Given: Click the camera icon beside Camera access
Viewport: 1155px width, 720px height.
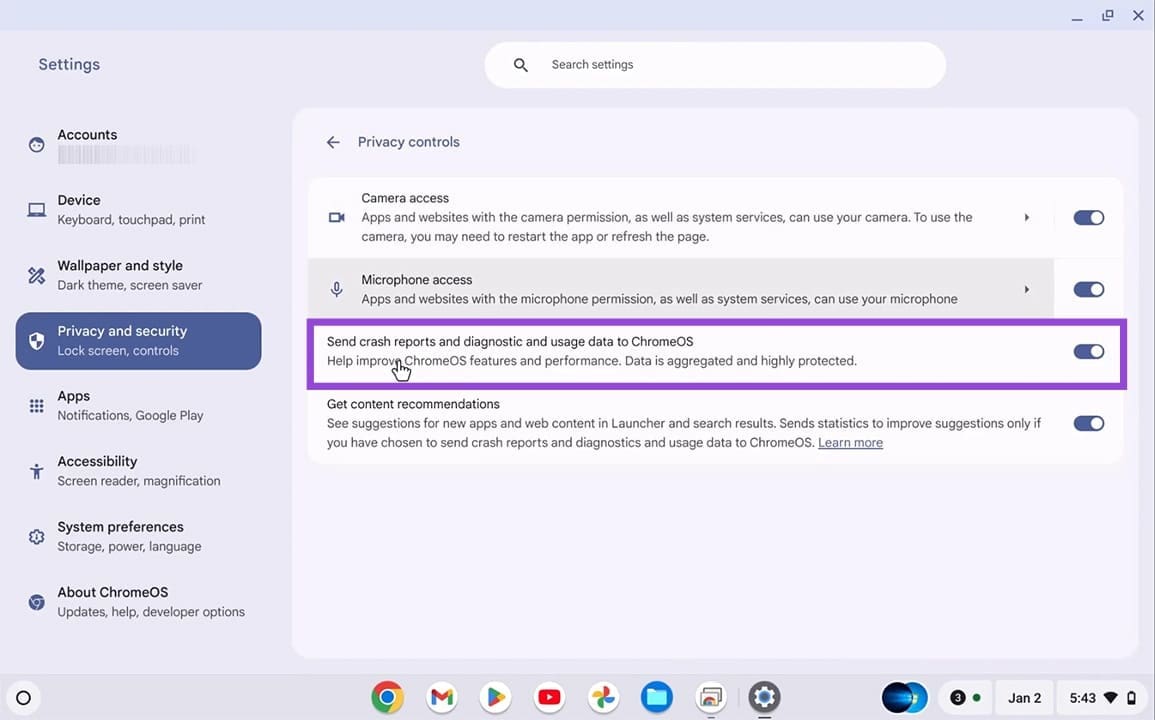Looking at the screenshot, I should [336, 217].
